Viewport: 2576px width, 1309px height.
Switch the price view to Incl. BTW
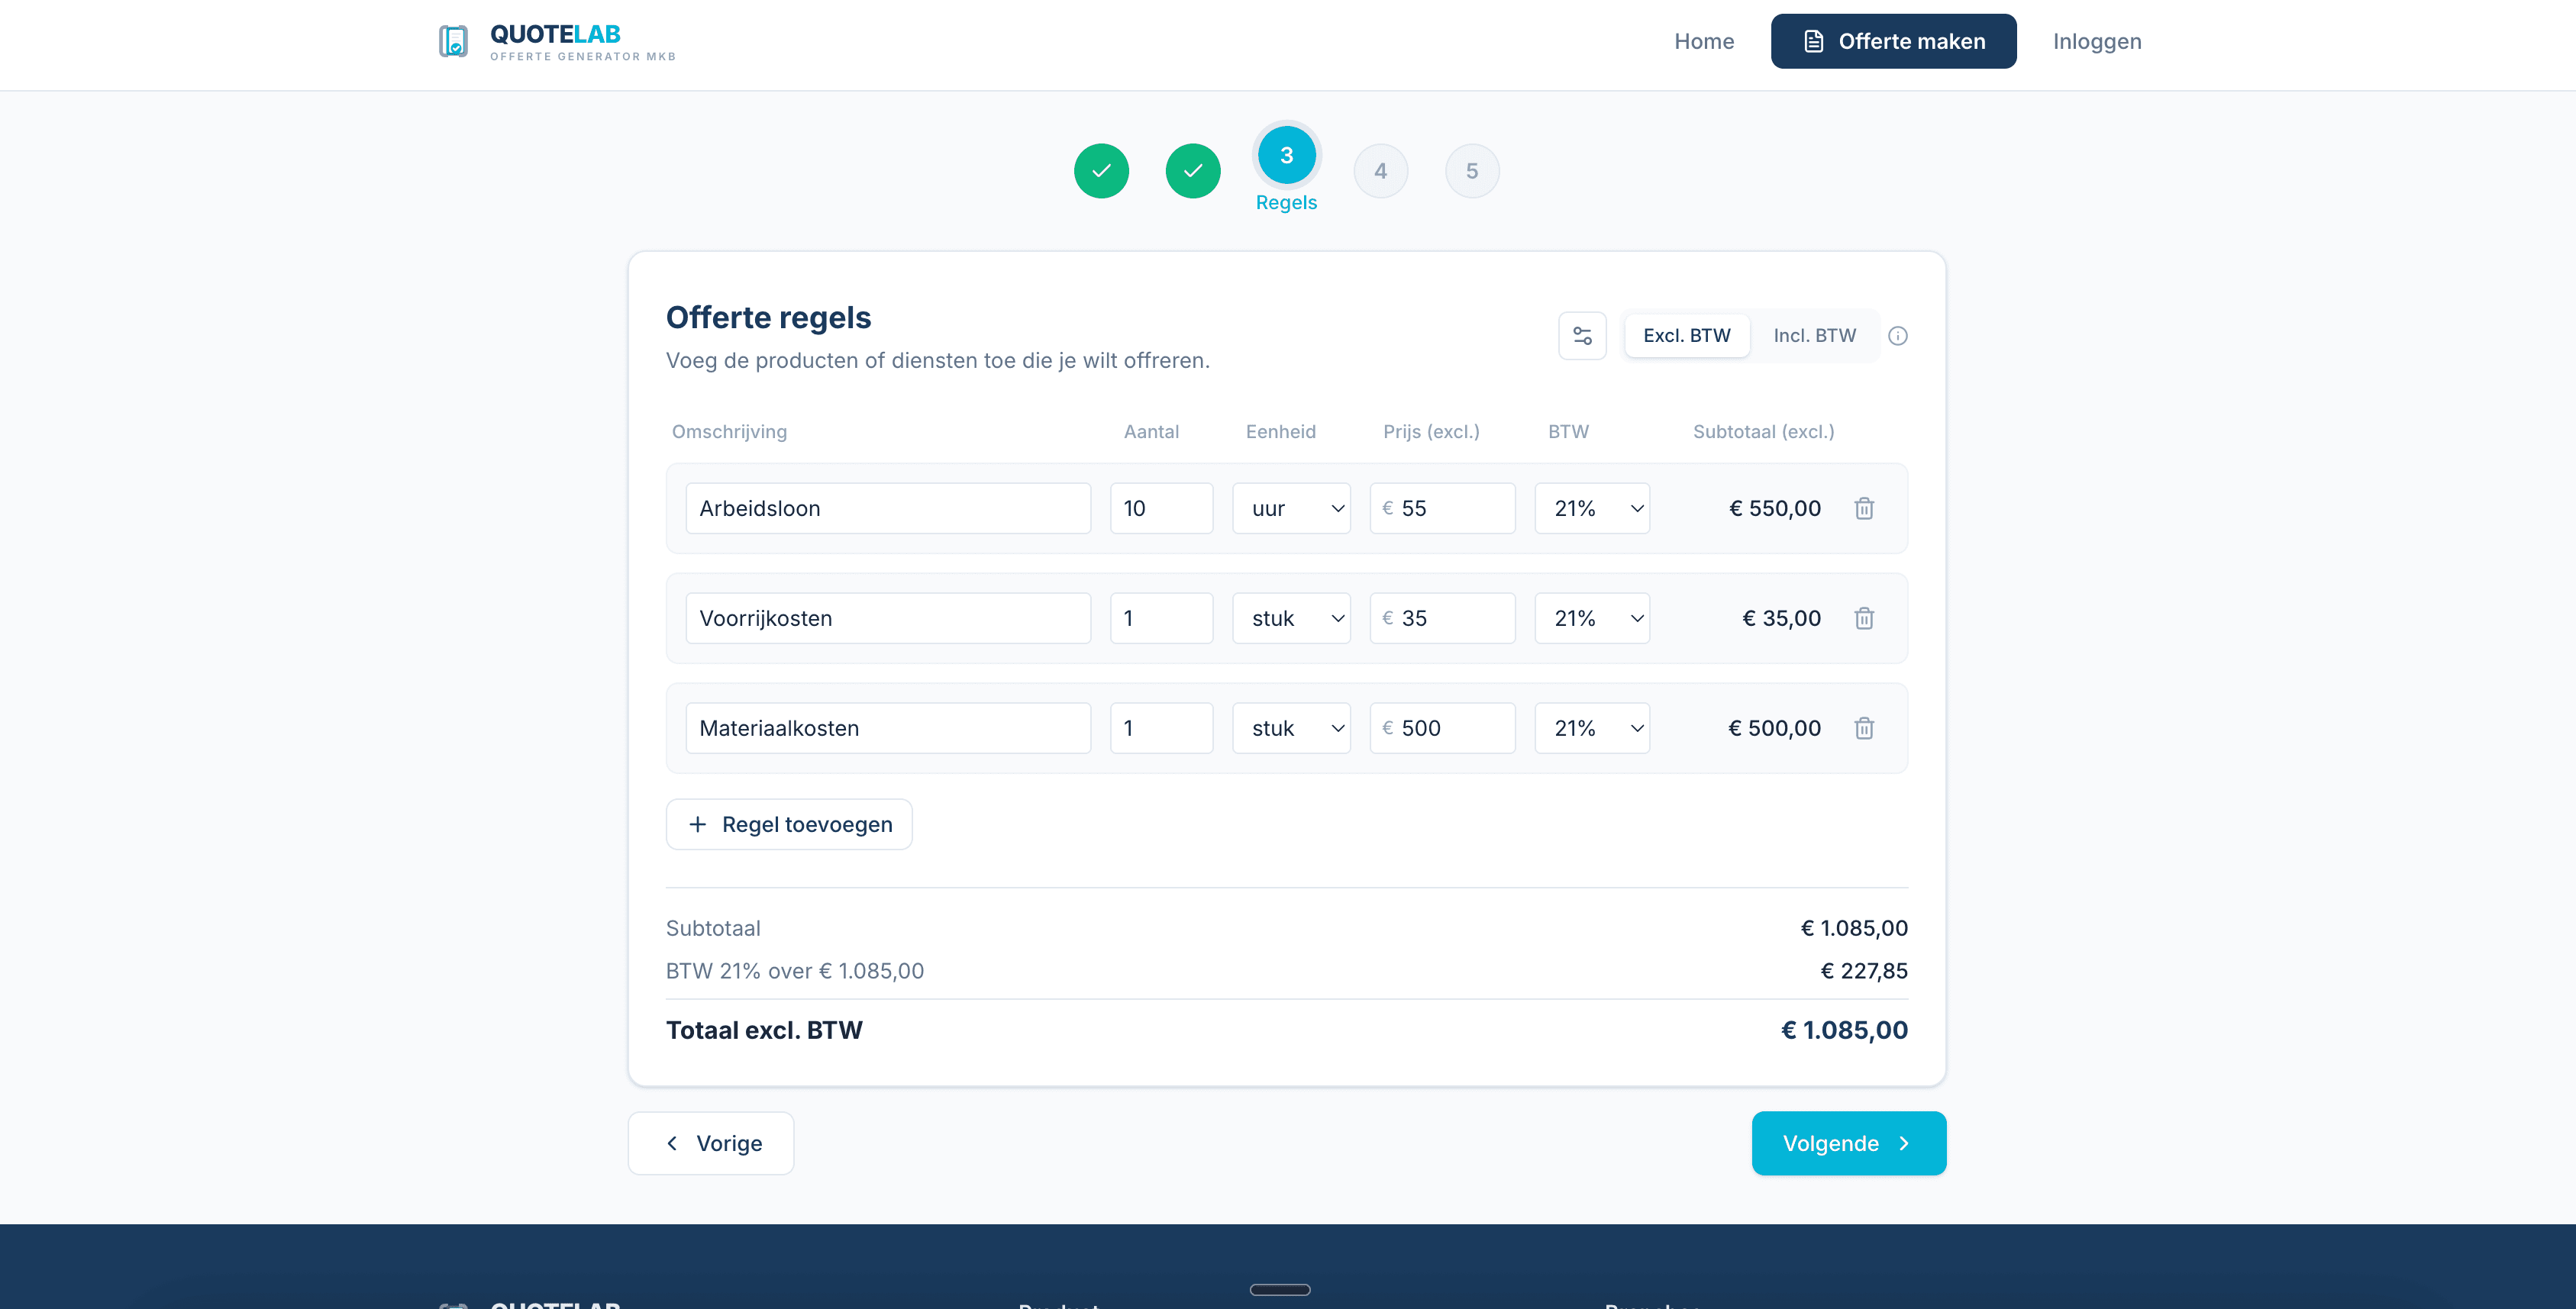click(1814, 335)
